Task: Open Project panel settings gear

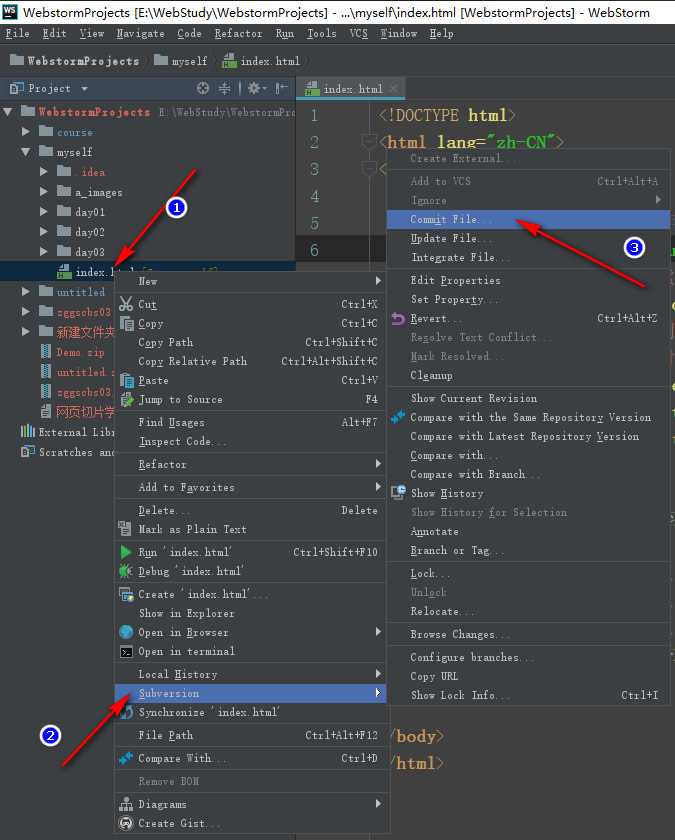Action: [256, 88]
